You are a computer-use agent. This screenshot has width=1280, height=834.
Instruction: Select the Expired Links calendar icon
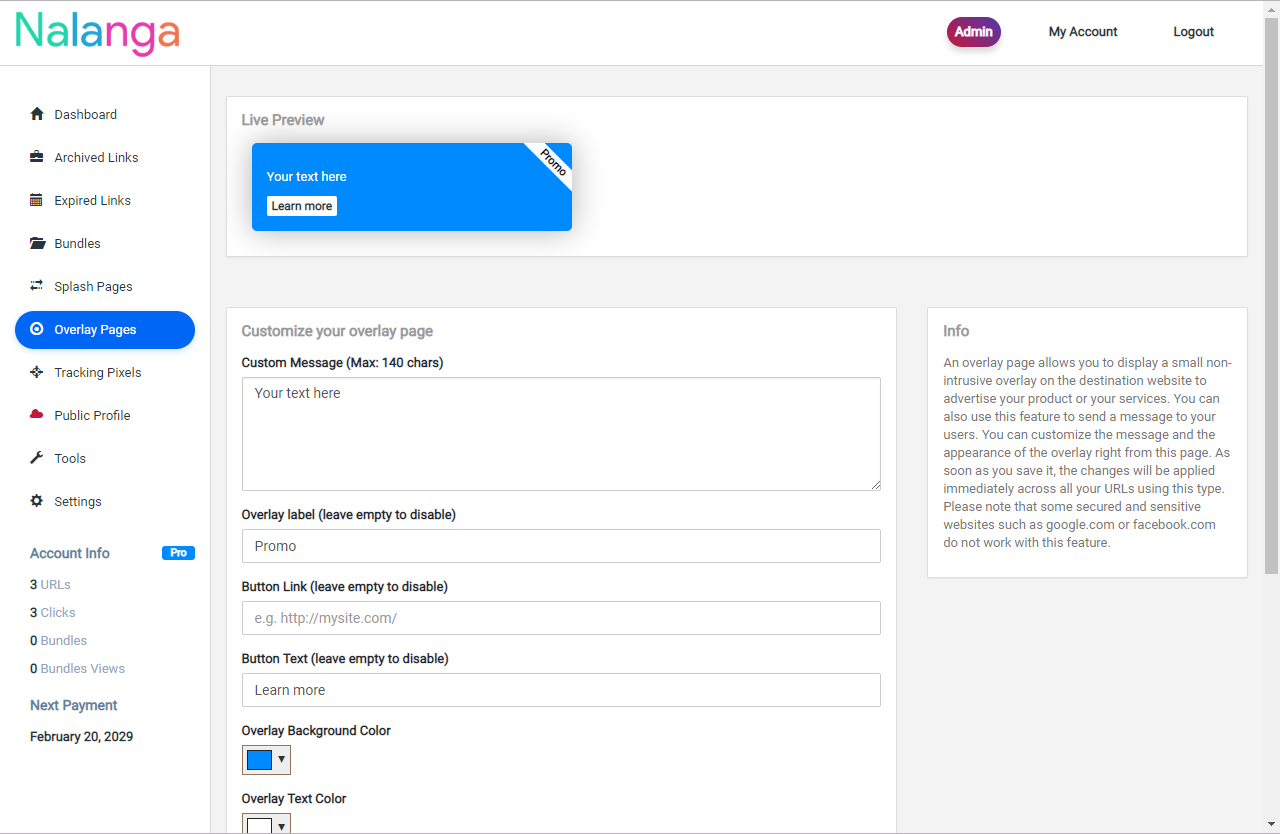click(37, 200)
